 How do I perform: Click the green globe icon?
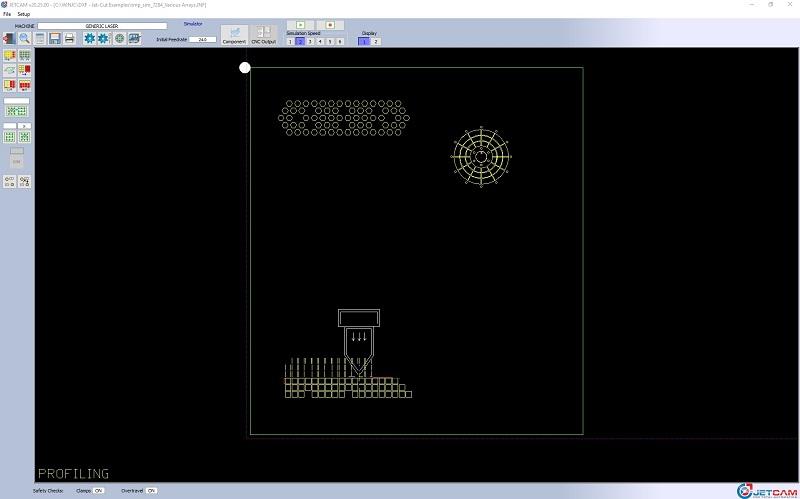[119, 38]
